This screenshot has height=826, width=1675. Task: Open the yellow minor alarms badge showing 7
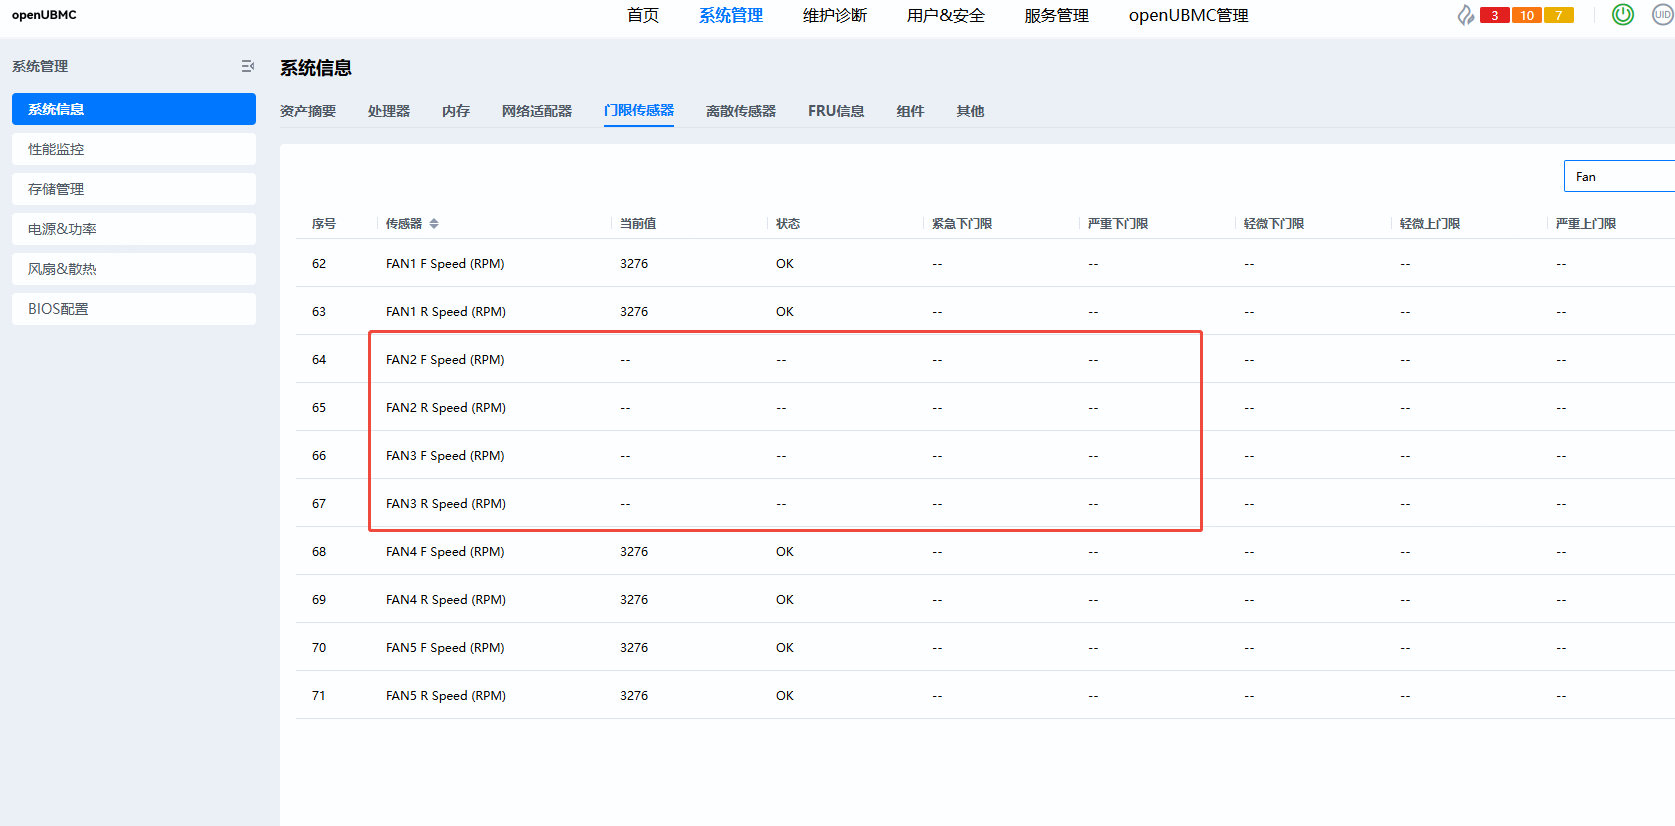(x=1558, y=15)
